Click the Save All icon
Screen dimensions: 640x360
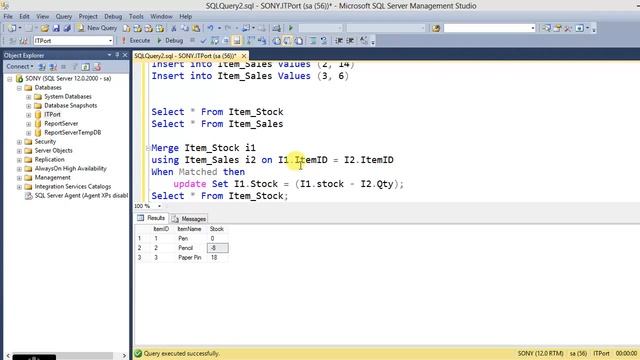(67, 28)
